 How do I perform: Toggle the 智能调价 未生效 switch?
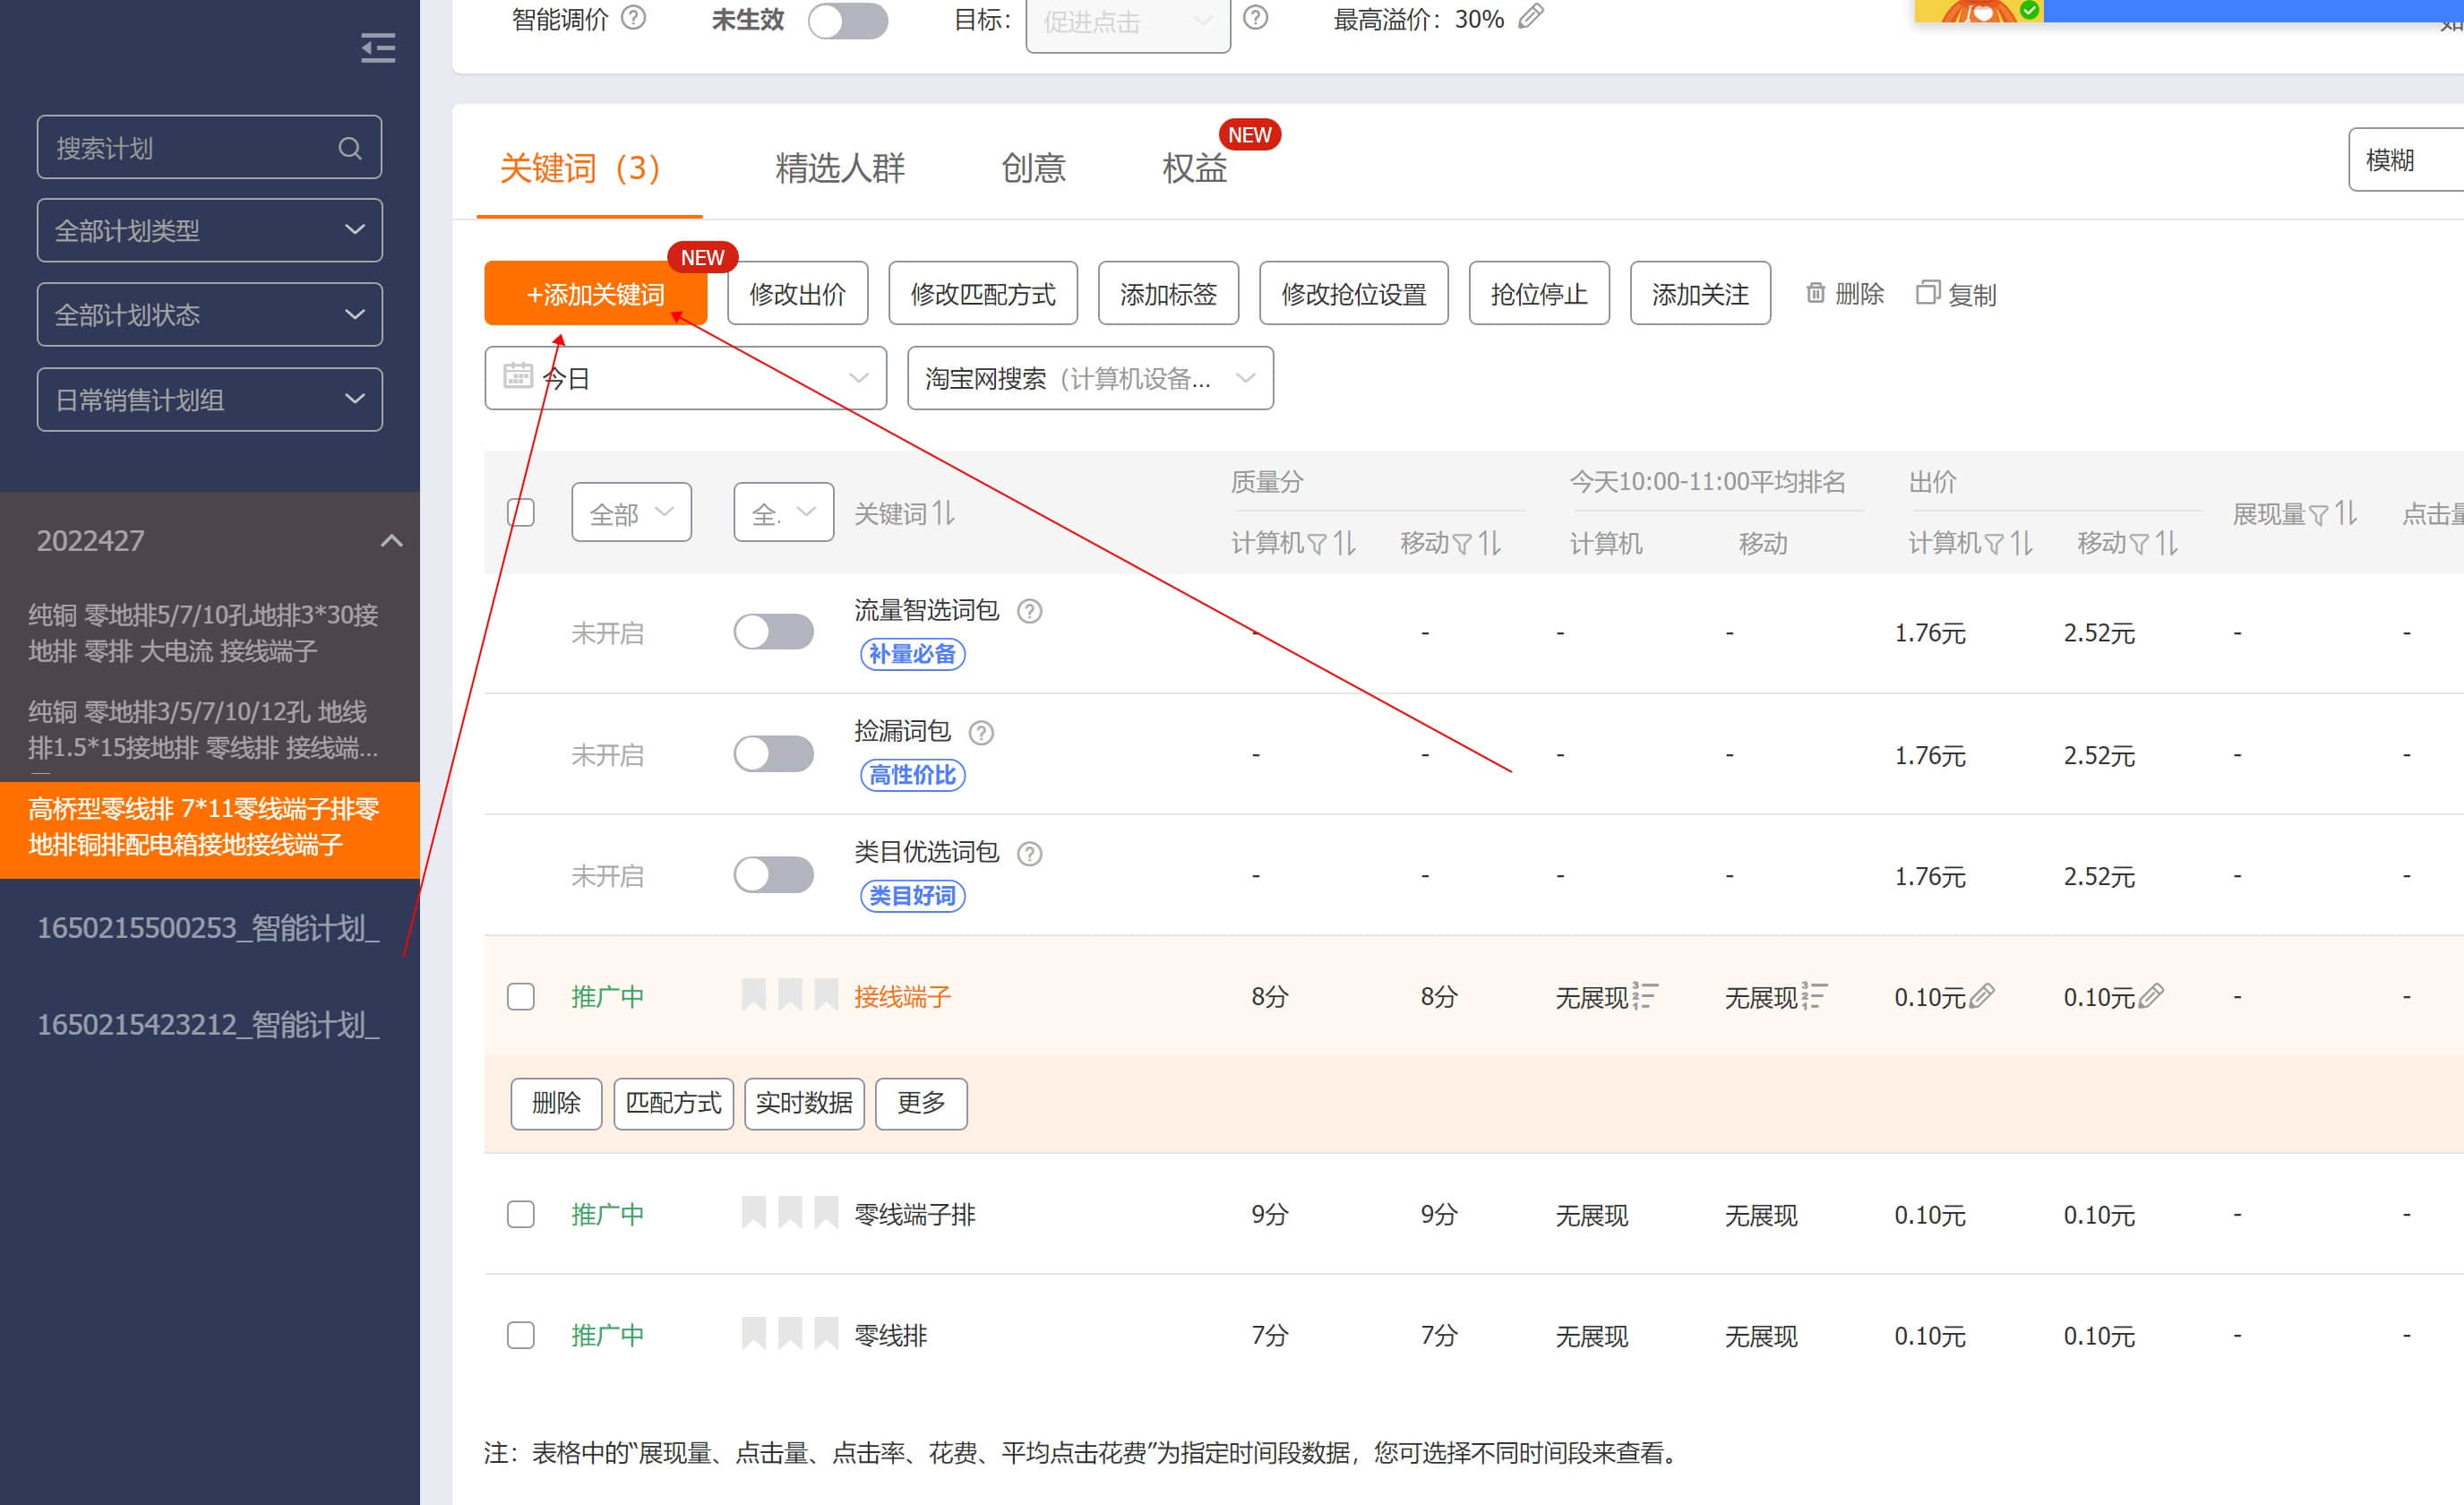847,20
